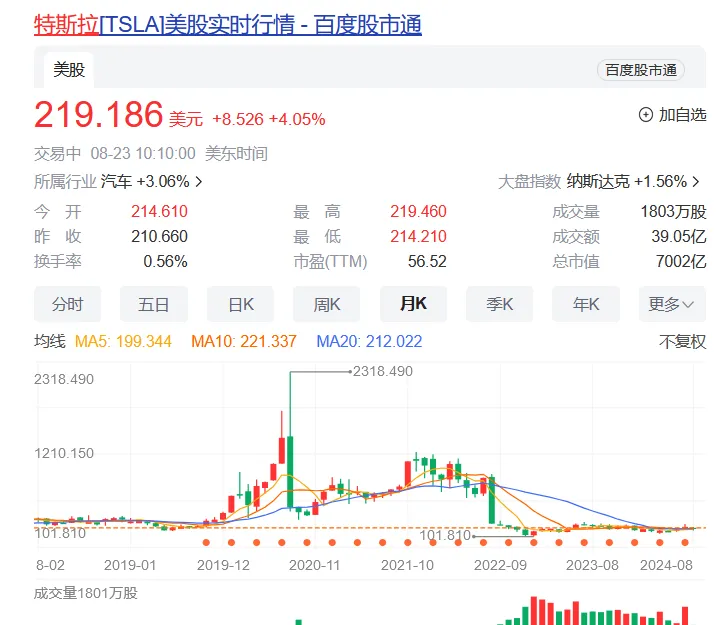Click the 成交量1801万股 volume label
The width and height of the screenshot is (716, 625).
pos(86,593)
